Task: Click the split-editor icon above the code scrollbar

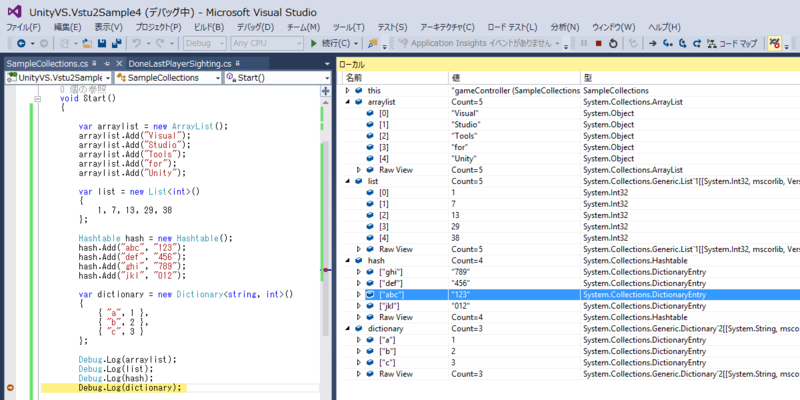Action: [325, 91]
